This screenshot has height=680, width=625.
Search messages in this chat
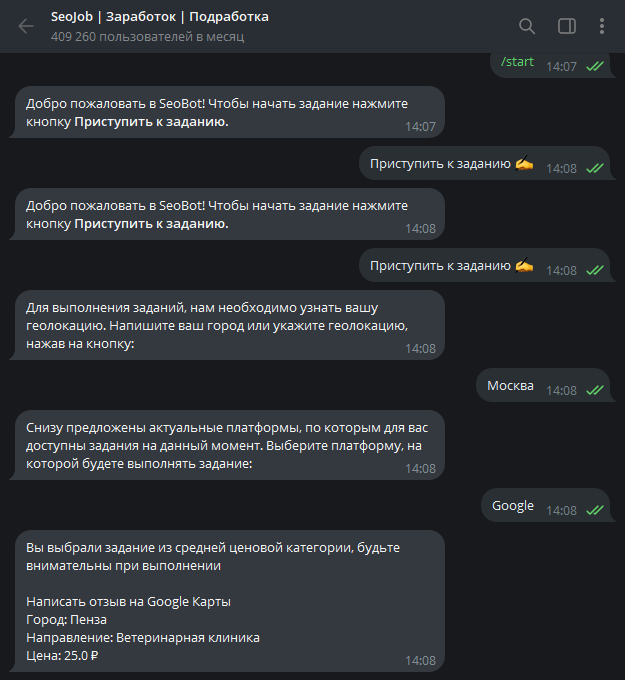coord(527,26)
